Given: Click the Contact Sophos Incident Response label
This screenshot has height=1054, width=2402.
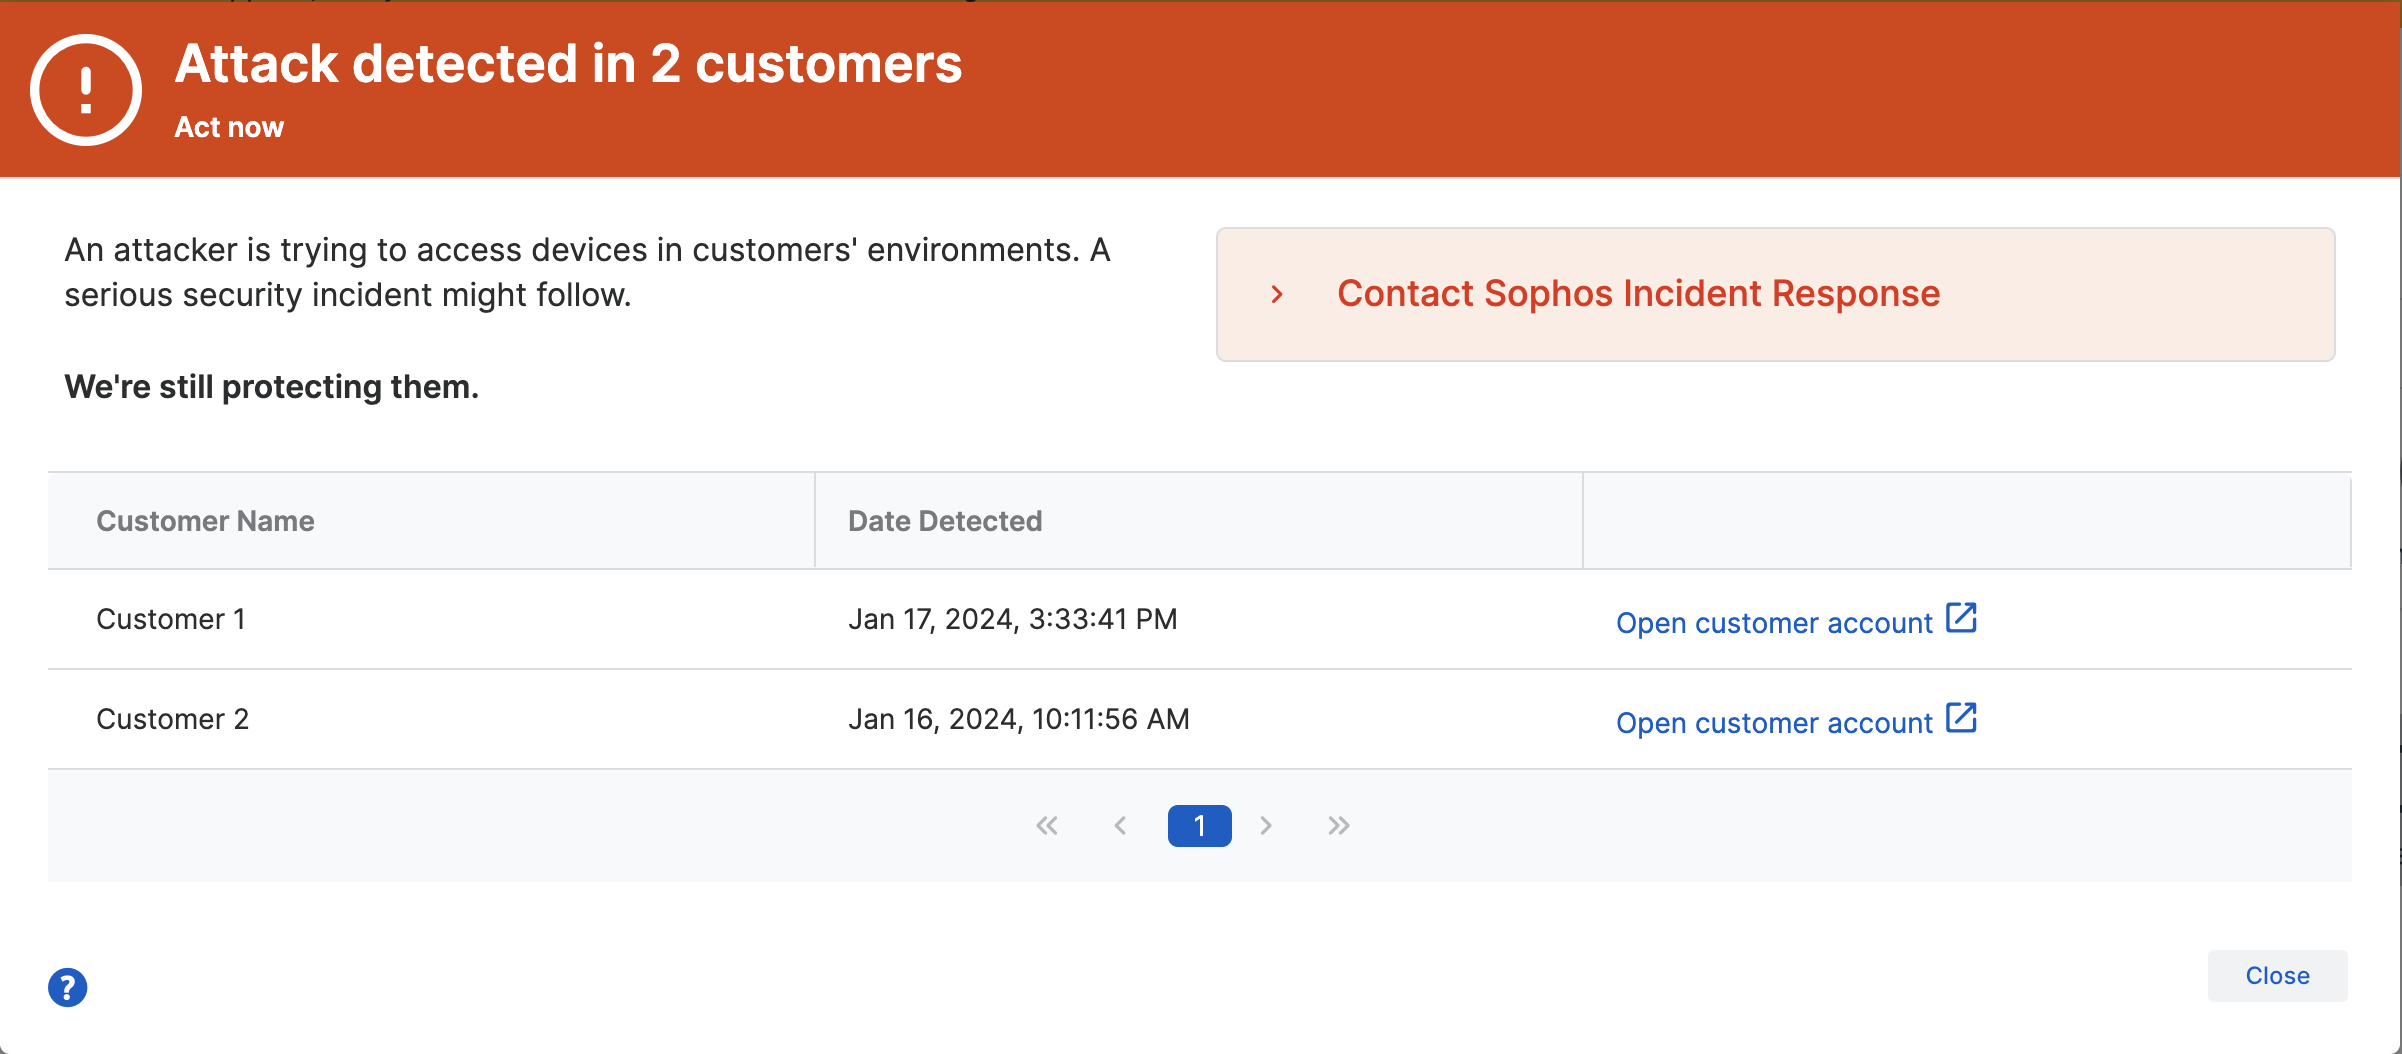Looking at the screenshot, I should tap(1638, 294).
